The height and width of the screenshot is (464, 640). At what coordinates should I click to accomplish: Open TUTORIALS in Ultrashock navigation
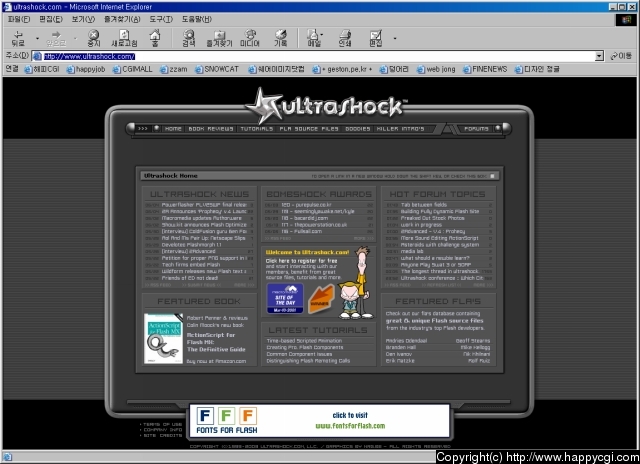point(256,129)
